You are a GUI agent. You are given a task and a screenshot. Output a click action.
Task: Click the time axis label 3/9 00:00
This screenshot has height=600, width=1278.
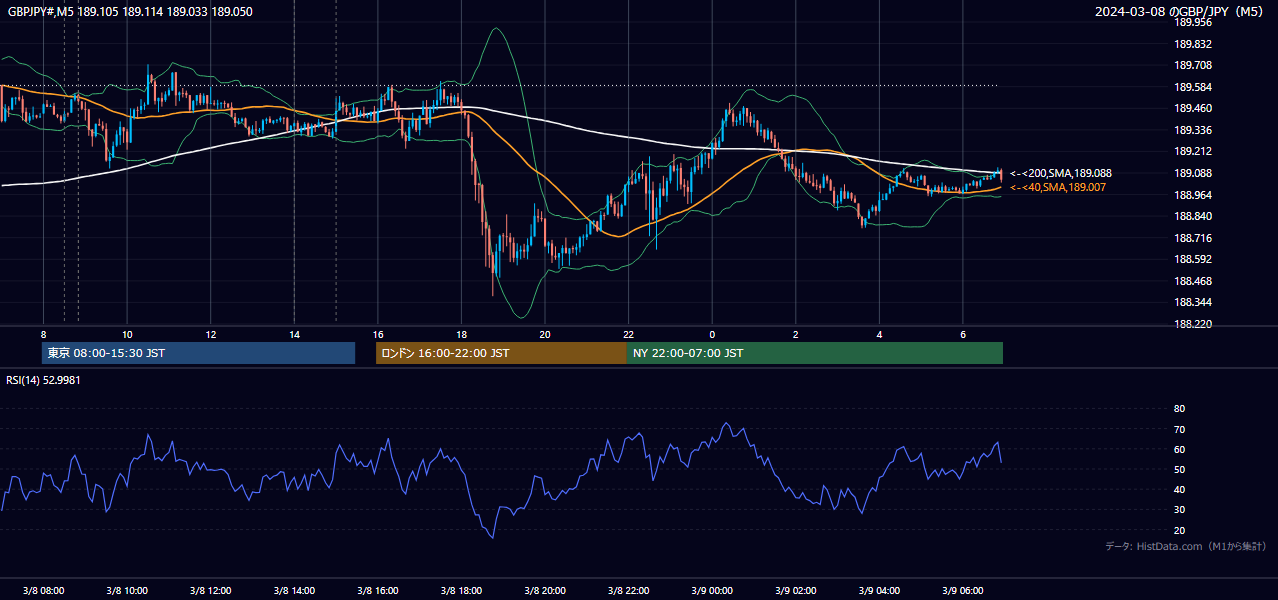(x=712, y=590)
